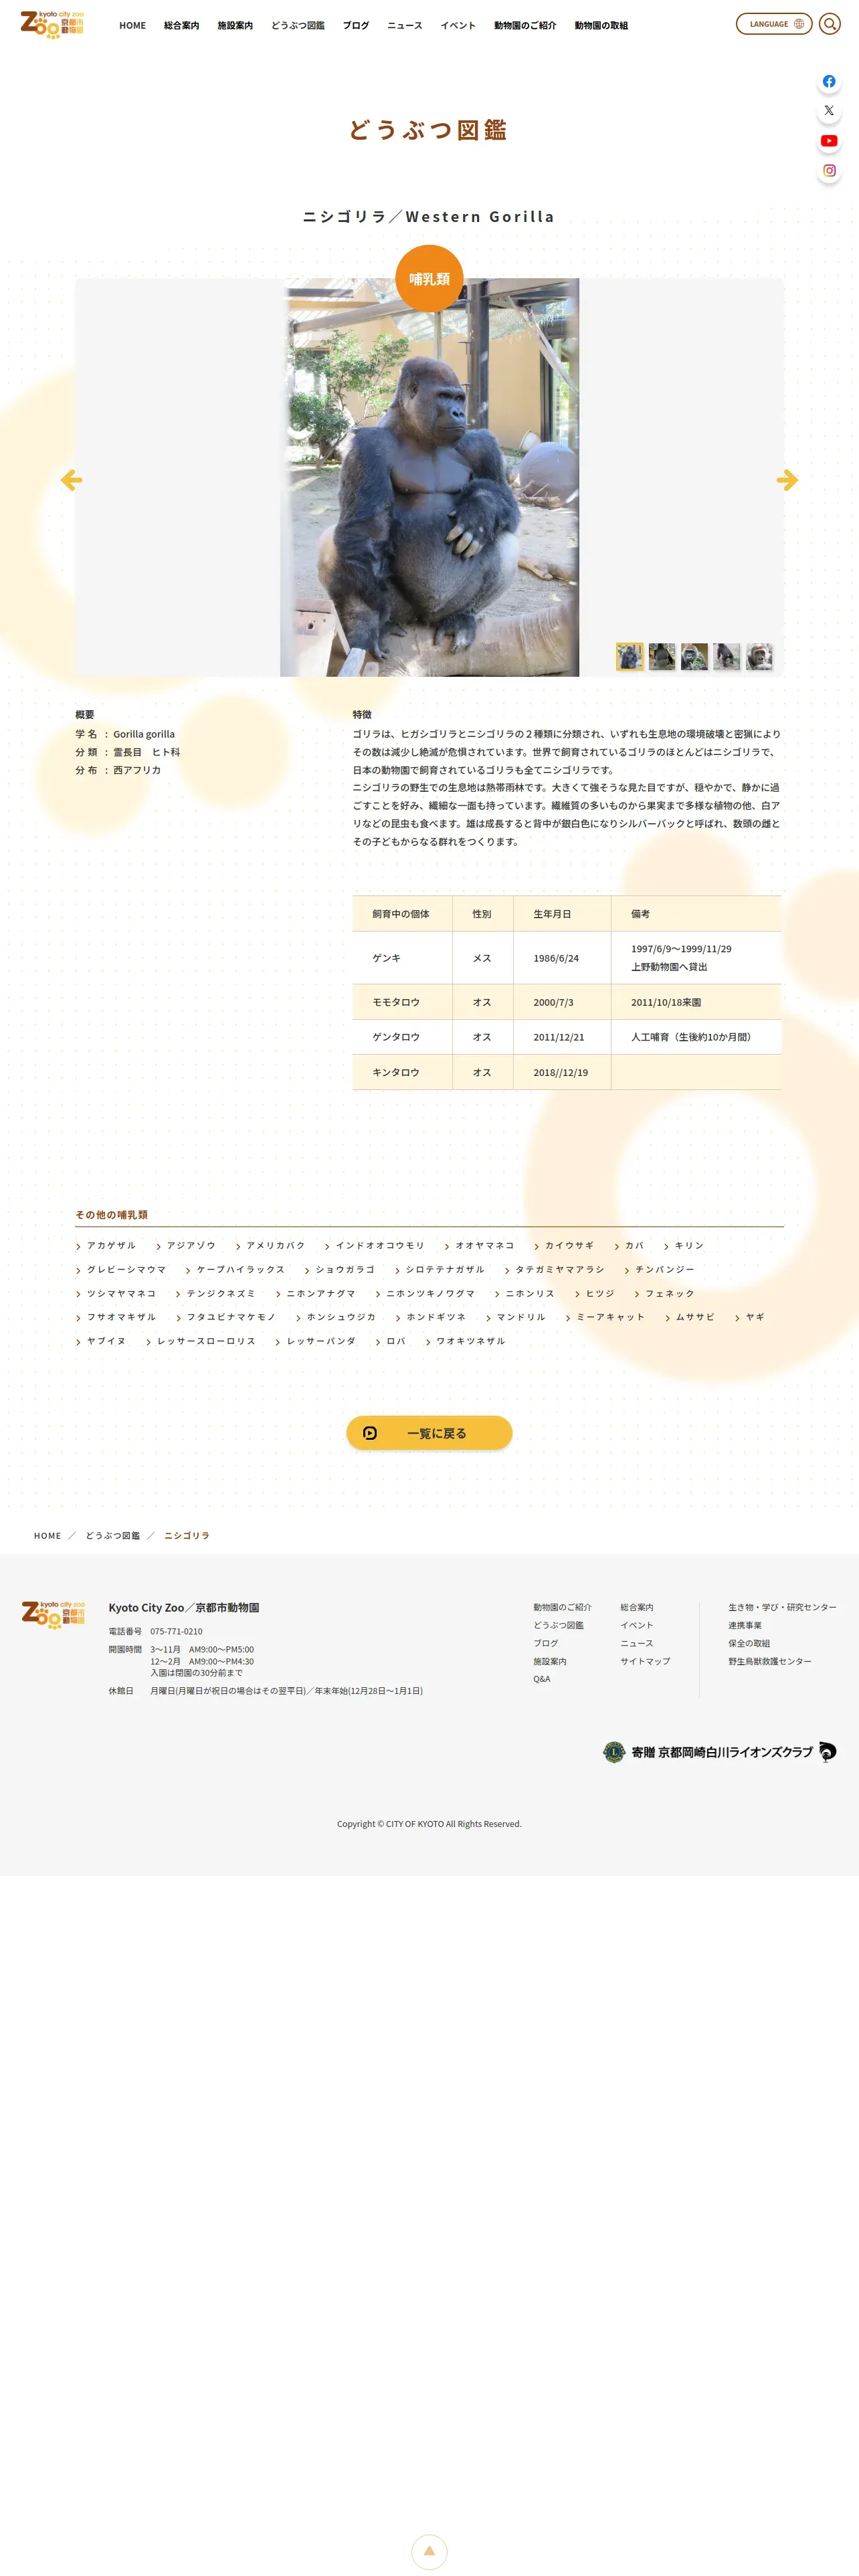This screenshot has height=2576, width=859.
Task: Select the first gorilla thumbnail
Action: click(x=629, y=656)
